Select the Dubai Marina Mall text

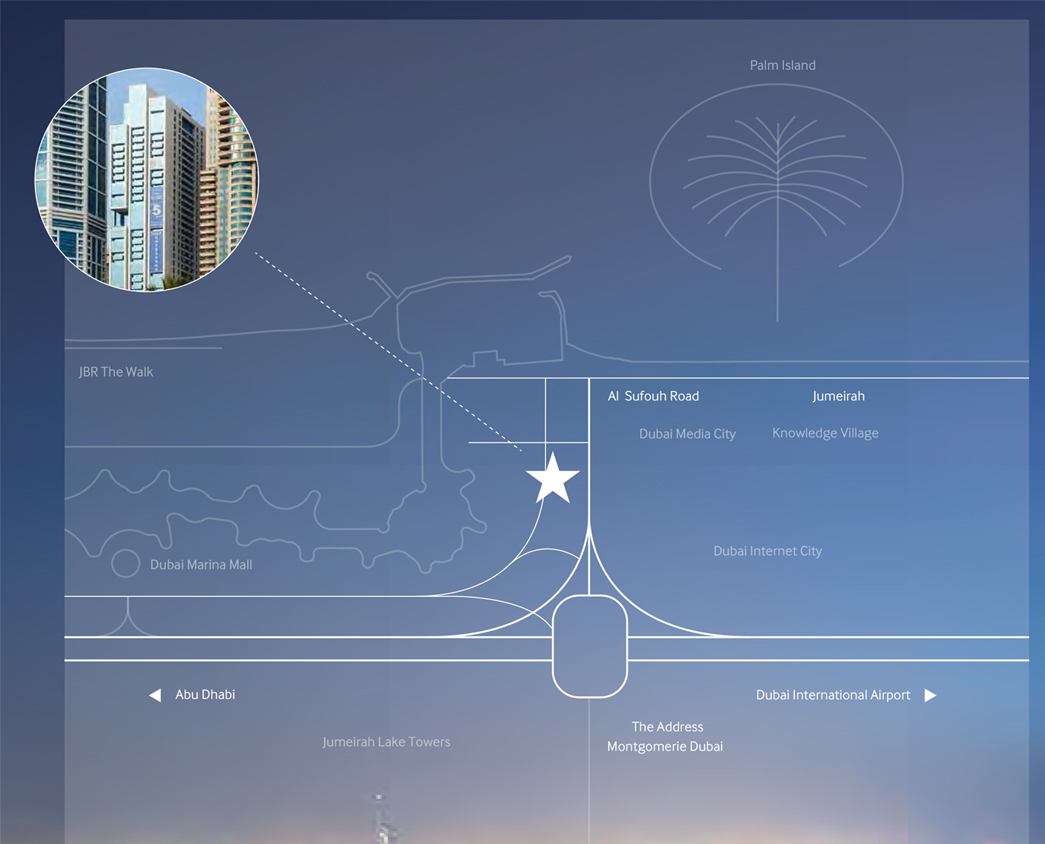coord(201,565)
